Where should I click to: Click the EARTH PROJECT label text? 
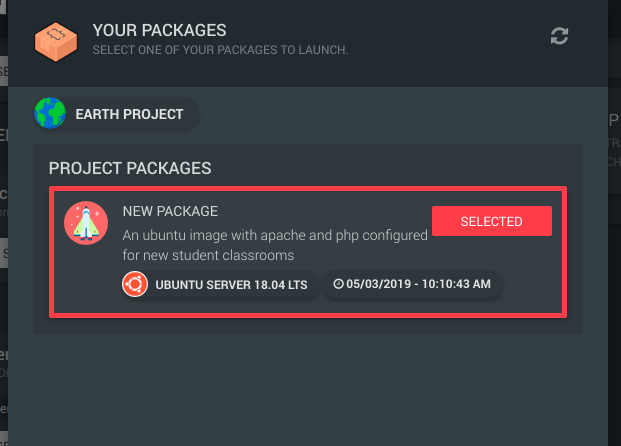point(130,114)
